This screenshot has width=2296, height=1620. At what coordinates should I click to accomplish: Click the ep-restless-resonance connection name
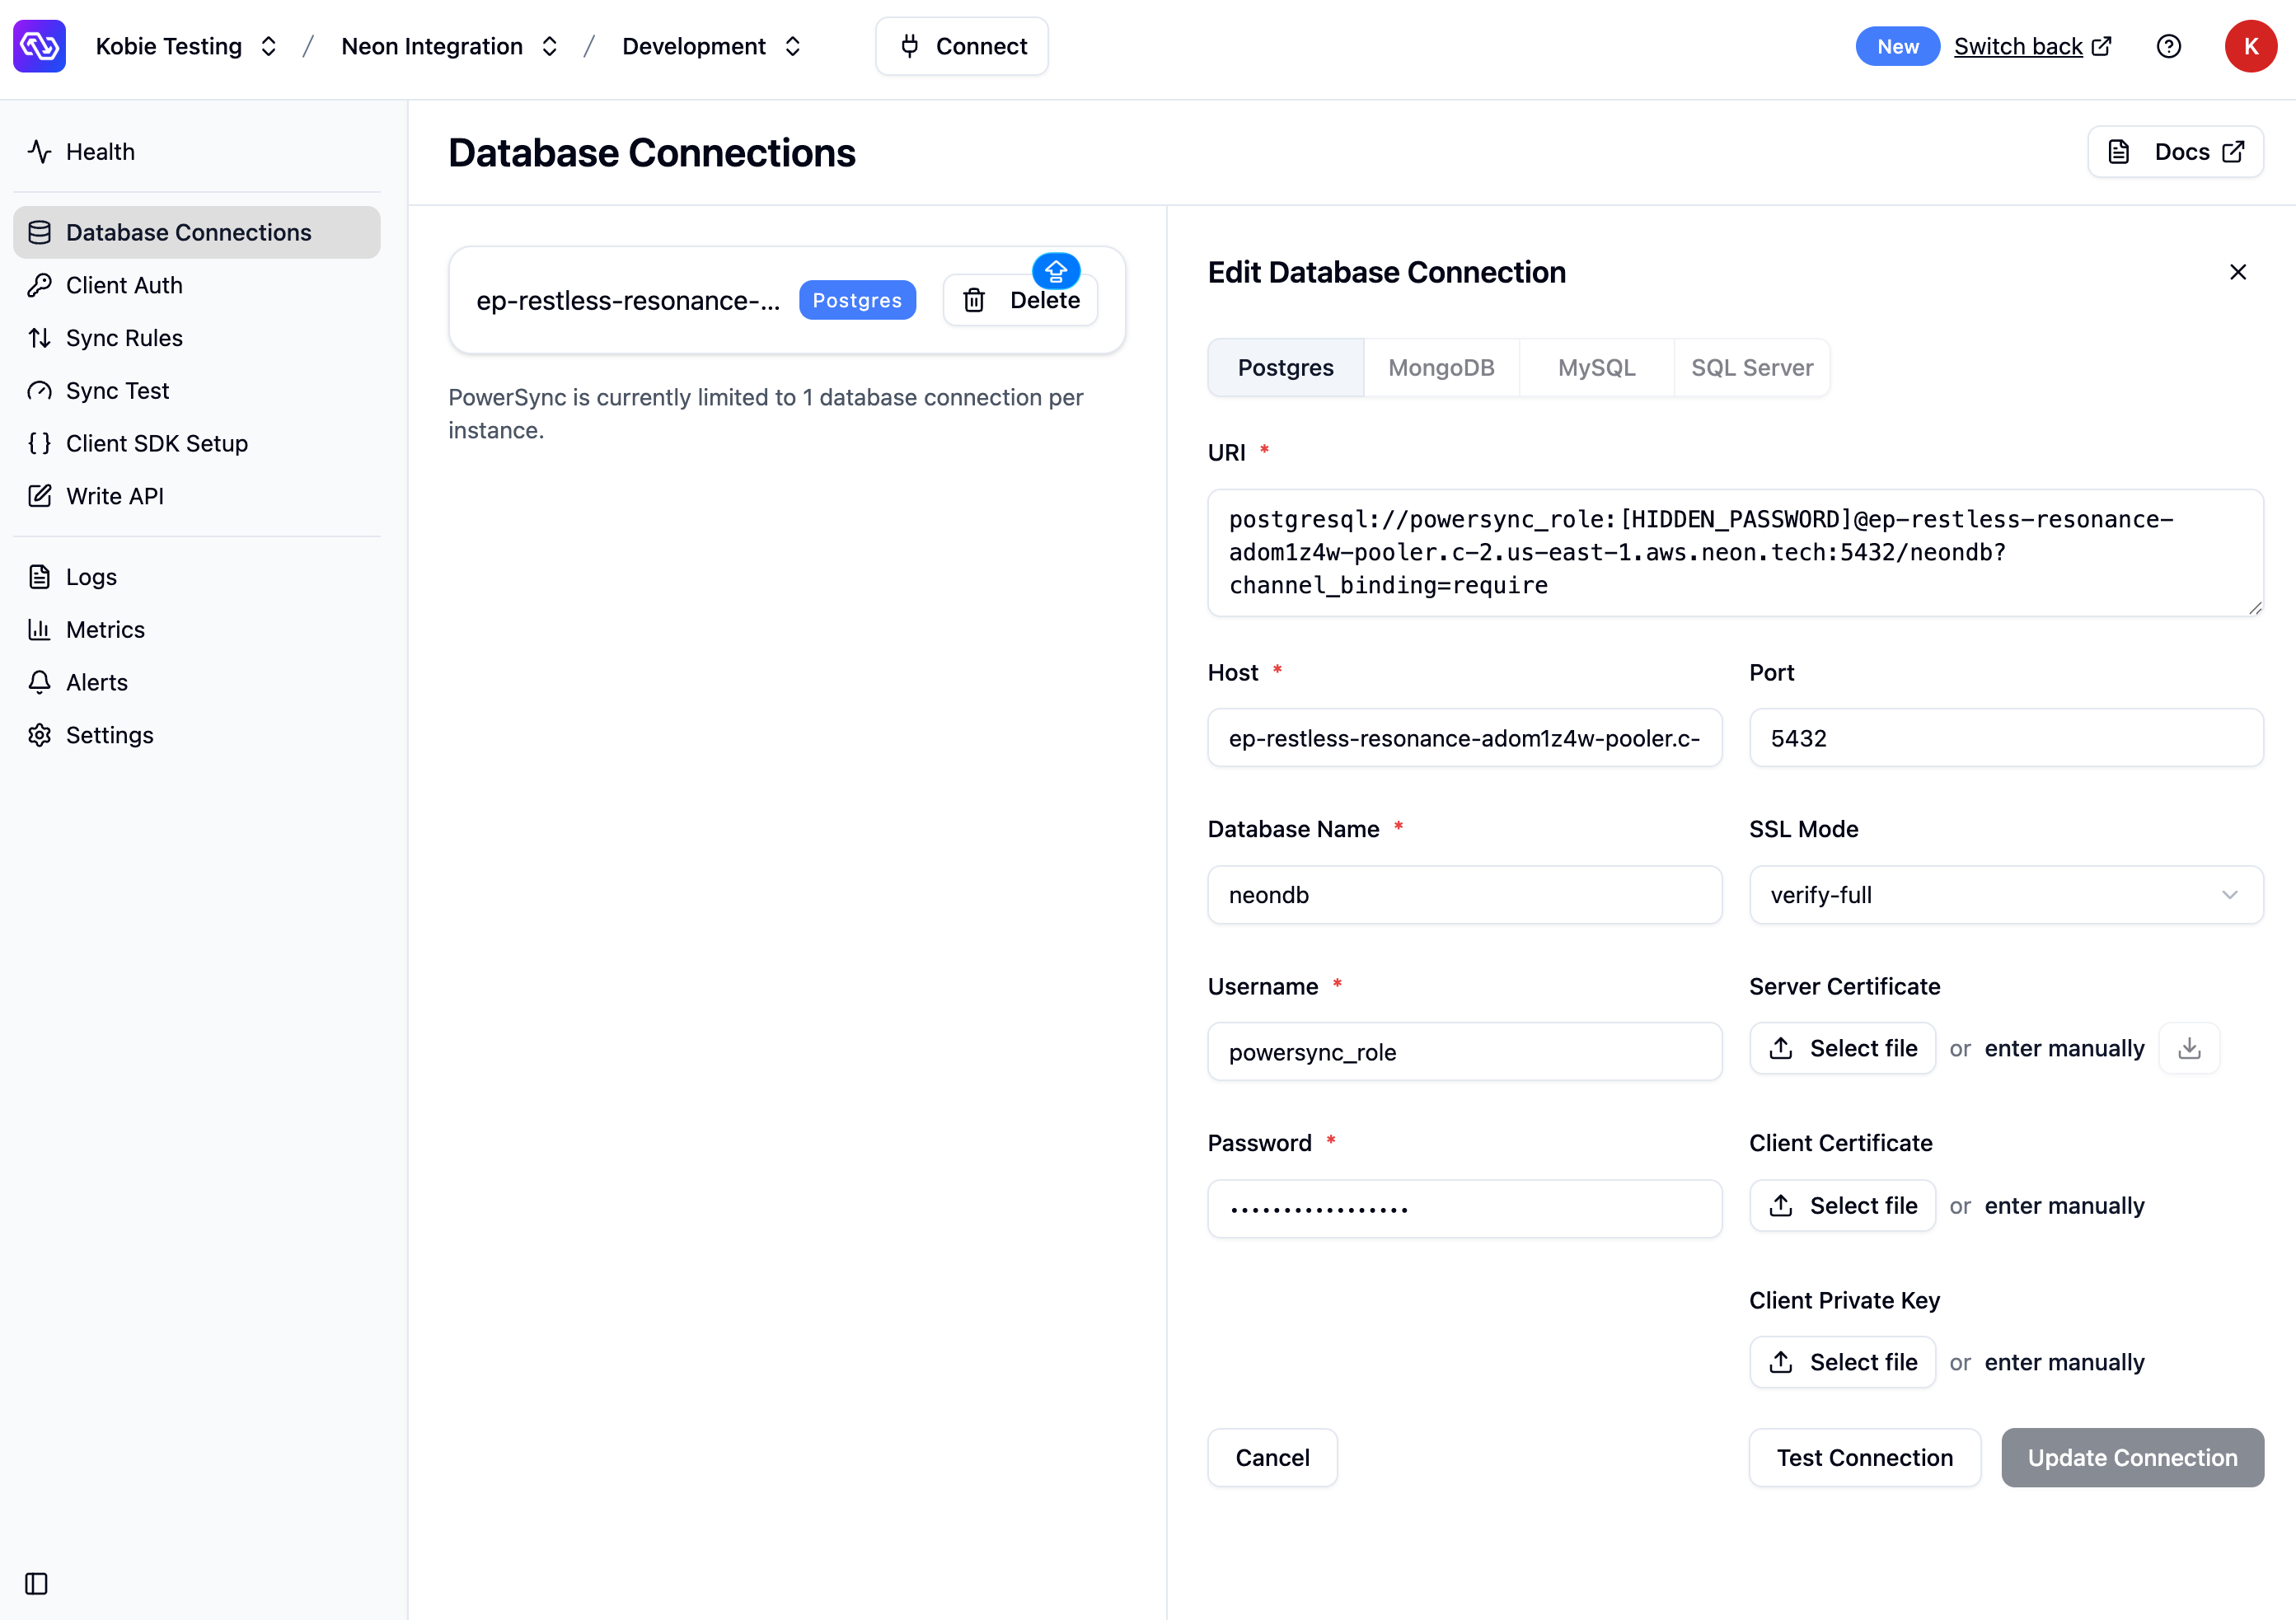point(628,300)
